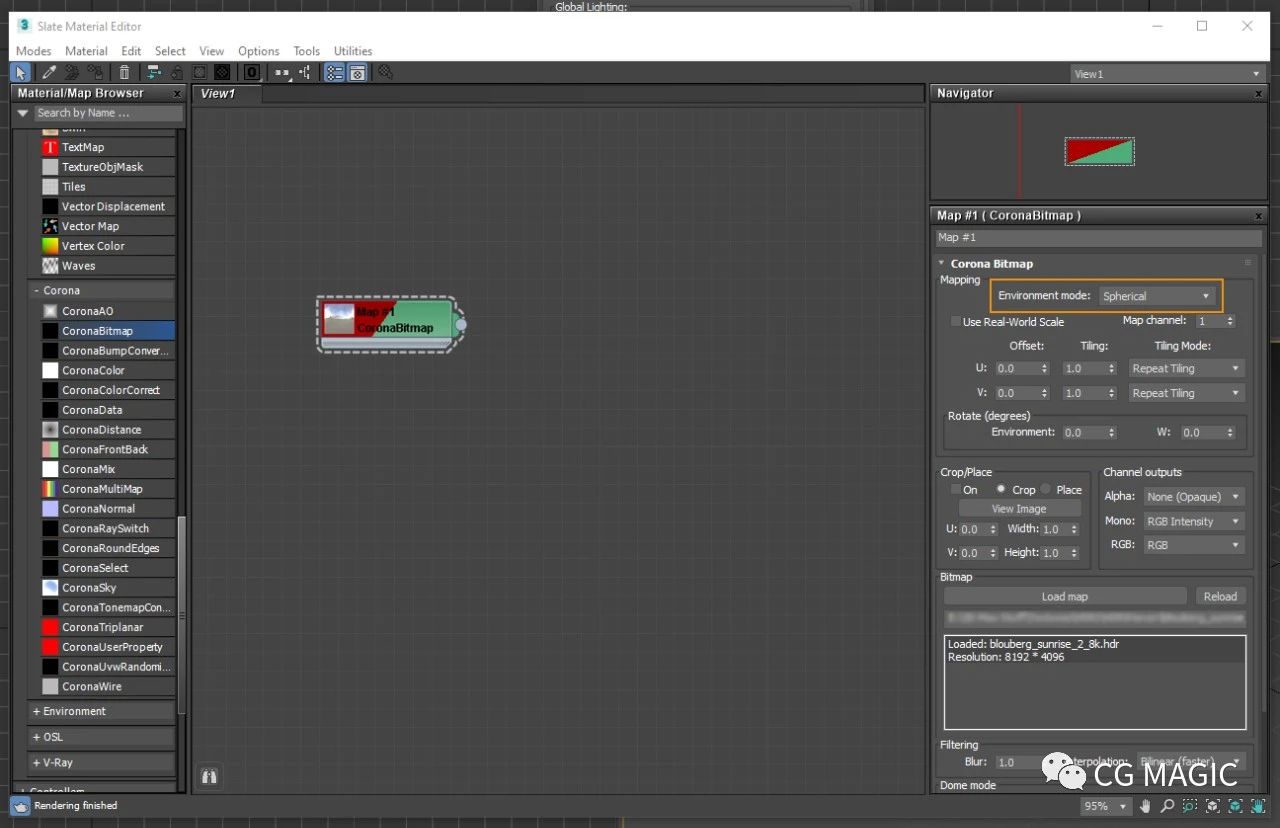Open the Modes menu
Viewport: 1280px width, 828px height.
pyautogui.click(x=33, y=51)
